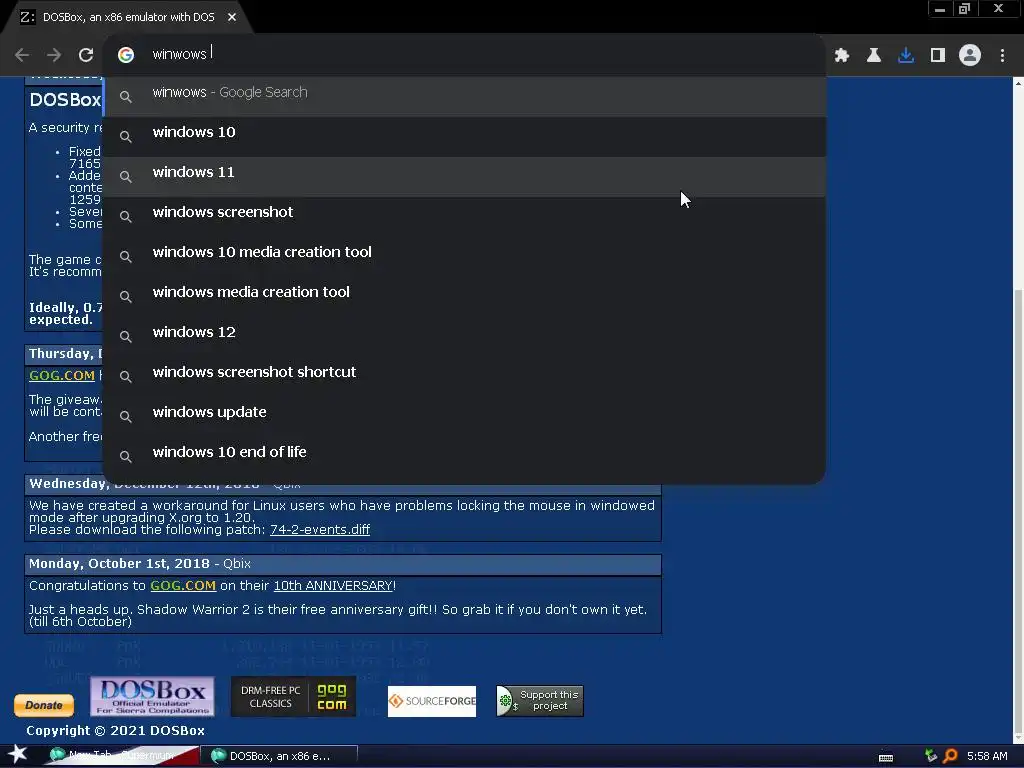Open the Chrome three-dot menu

(x=1002, y=56)
